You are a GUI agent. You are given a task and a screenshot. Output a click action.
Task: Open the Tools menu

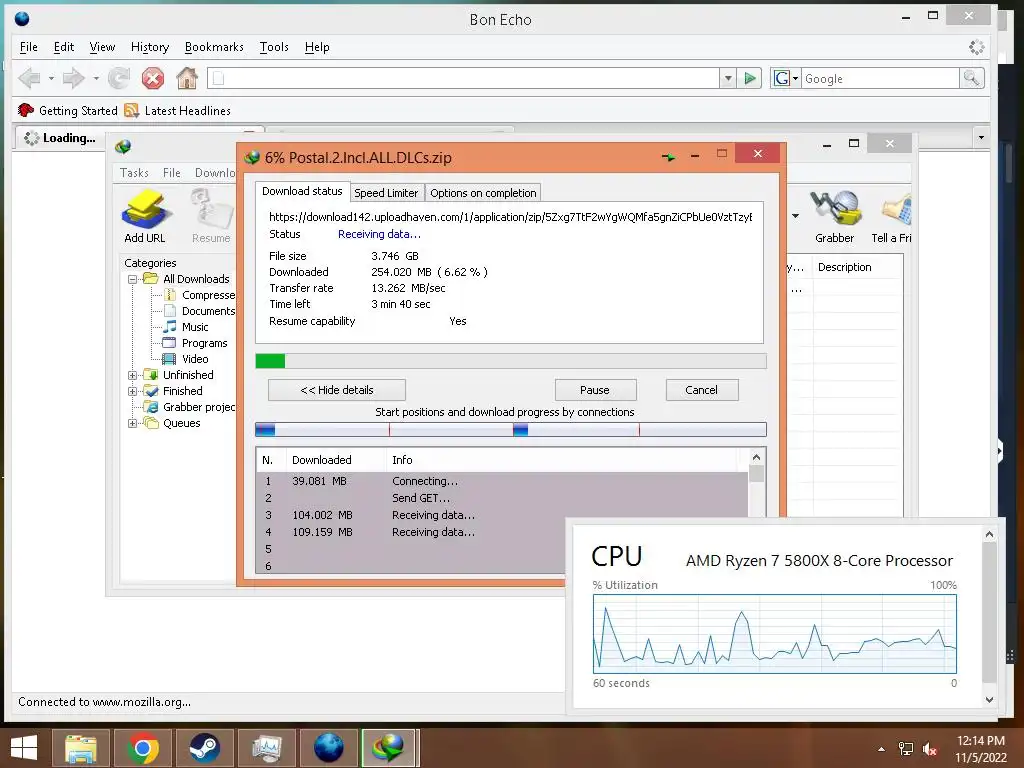pos(274,47)
